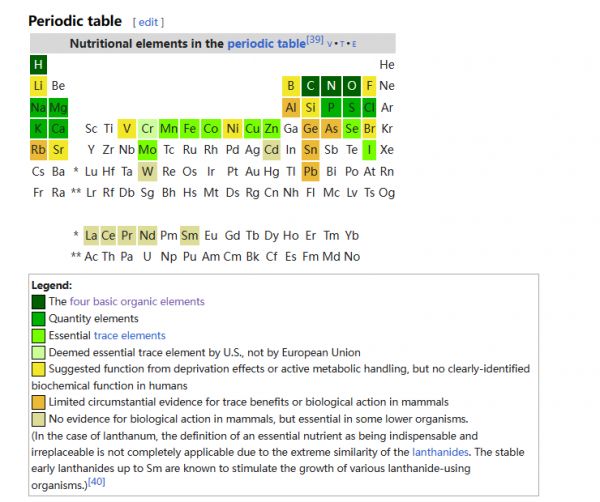Click the Carbon (C) element cell
This screenshot has width=600, height=502.
pos(310,86)
